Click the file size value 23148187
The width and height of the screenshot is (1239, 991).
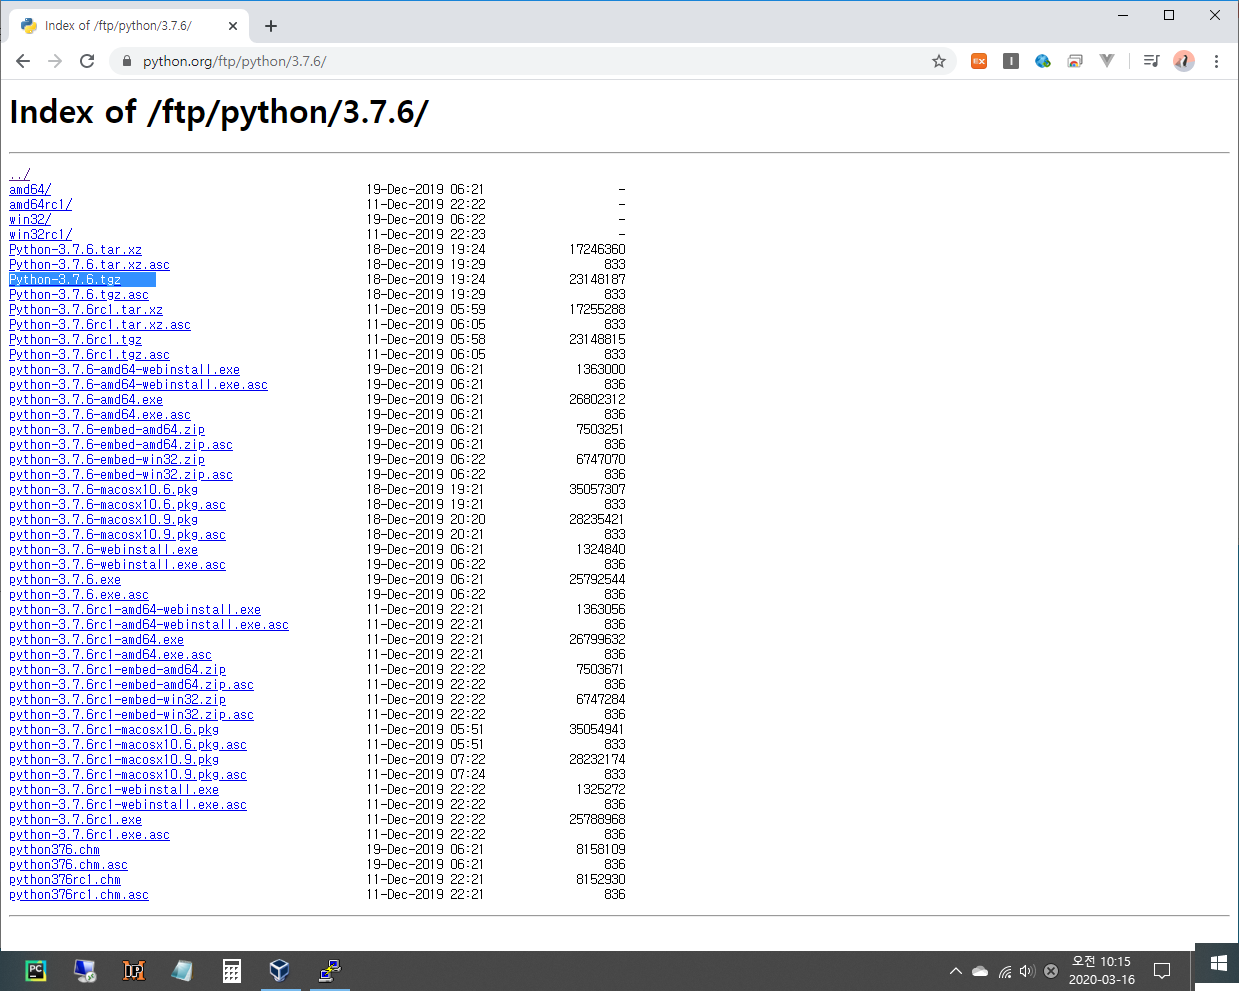[597, 279]
